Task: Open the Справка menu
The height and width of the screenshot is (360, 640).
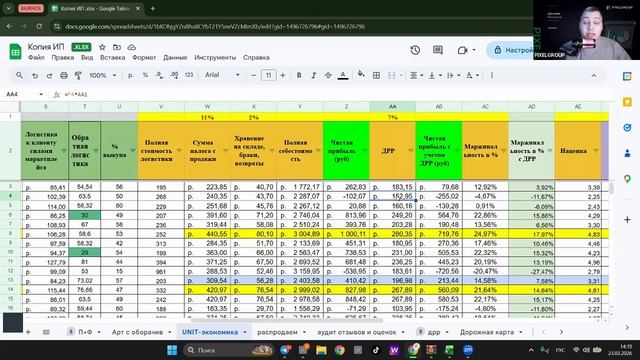Action: pyautogui.click(x=256, y=58)
